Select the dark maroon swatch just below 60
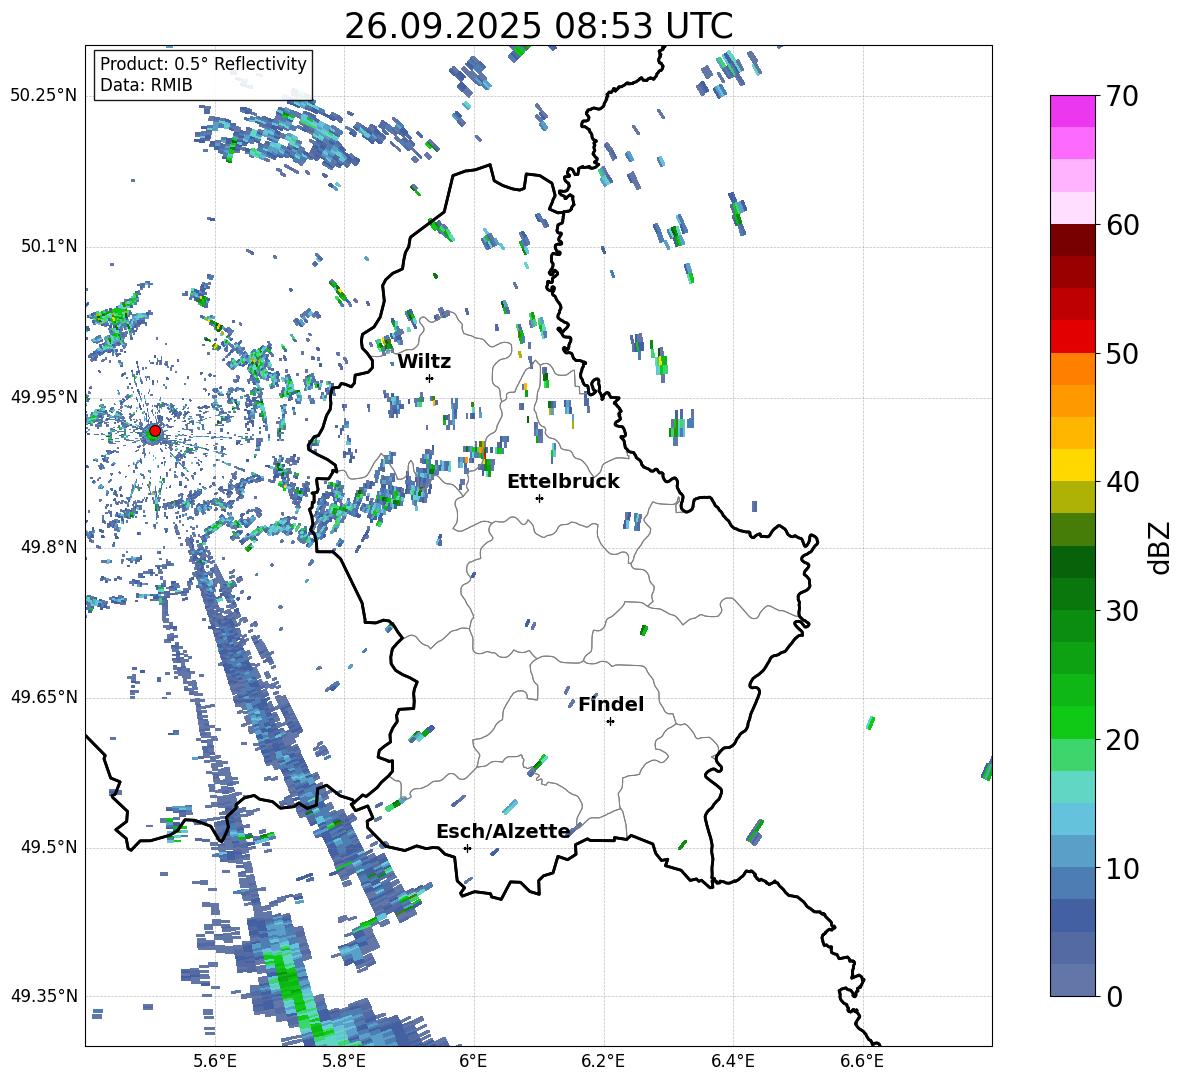Screen dimensions: 1184x1081 coord(1073,240)
